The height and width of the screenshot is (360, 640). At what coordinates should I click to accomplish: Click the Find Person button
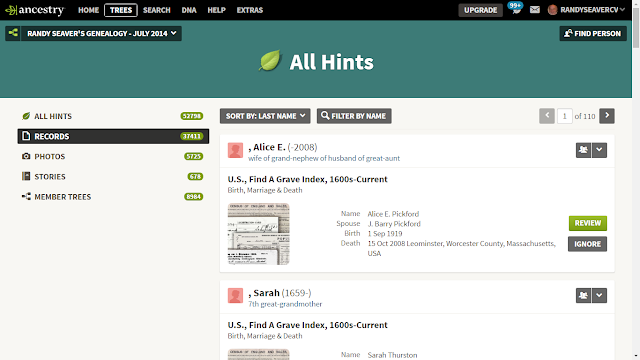pyautogui.click(x=593, y=33)
